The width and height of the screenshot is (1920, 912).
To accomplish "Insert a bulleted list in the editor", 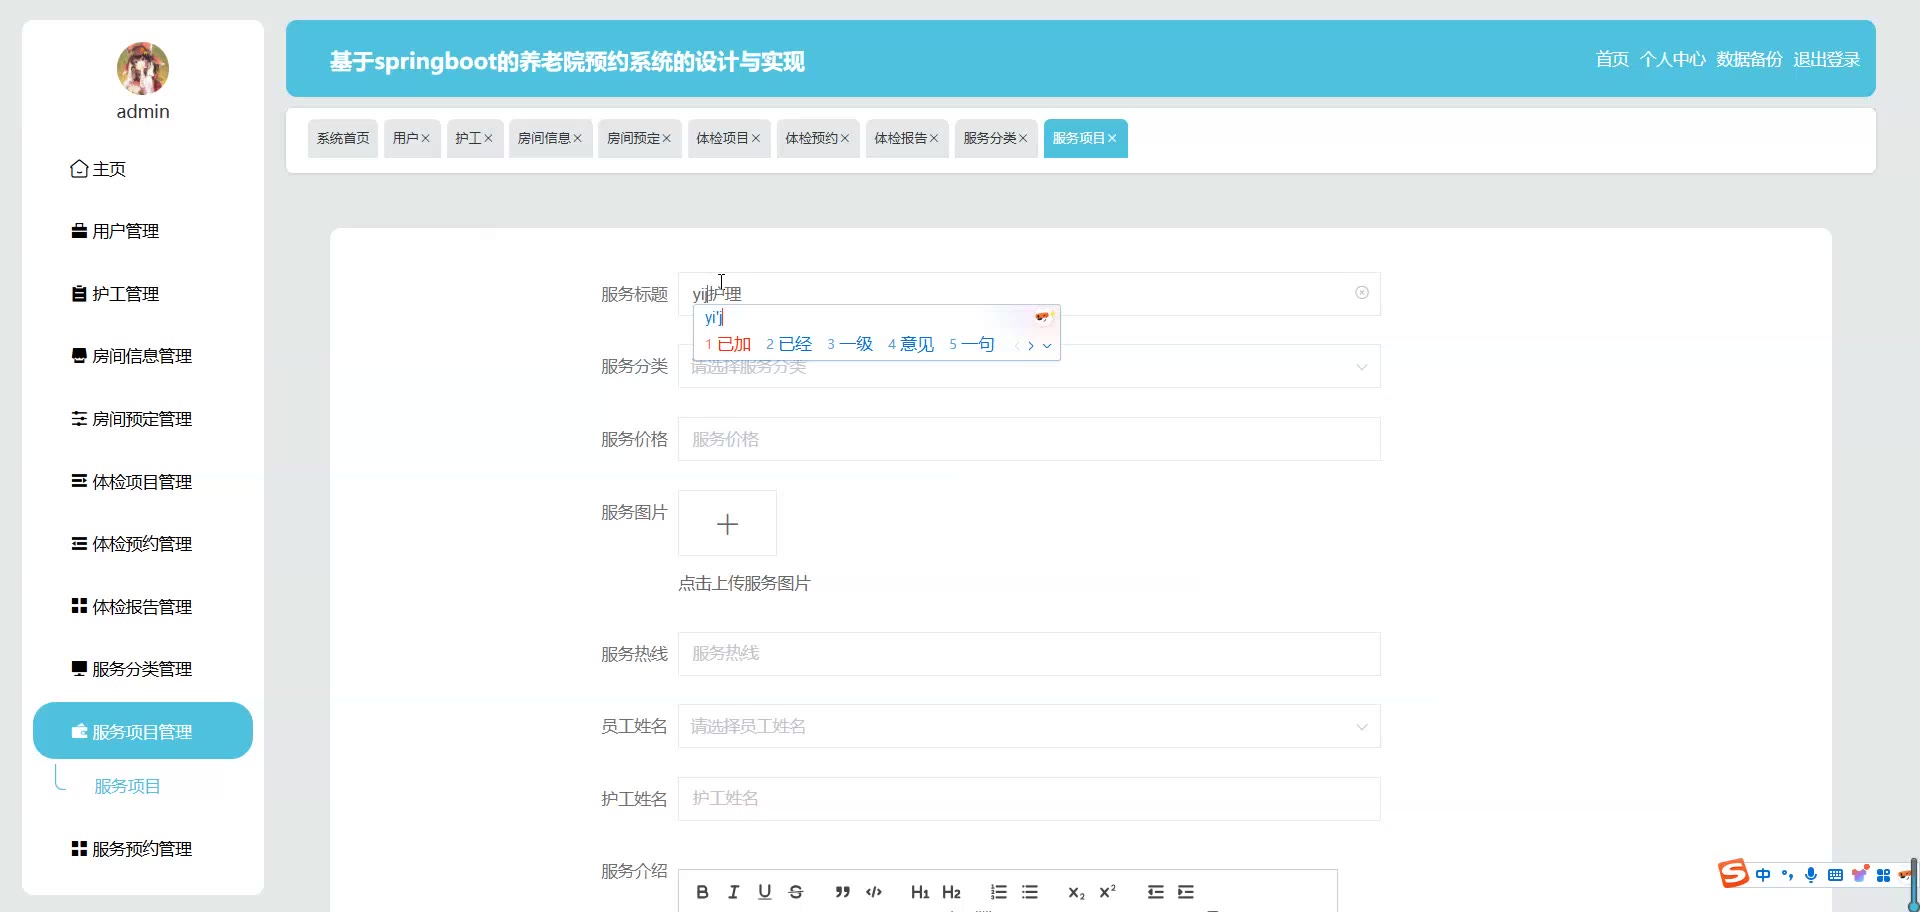I will coord(1030,892).
